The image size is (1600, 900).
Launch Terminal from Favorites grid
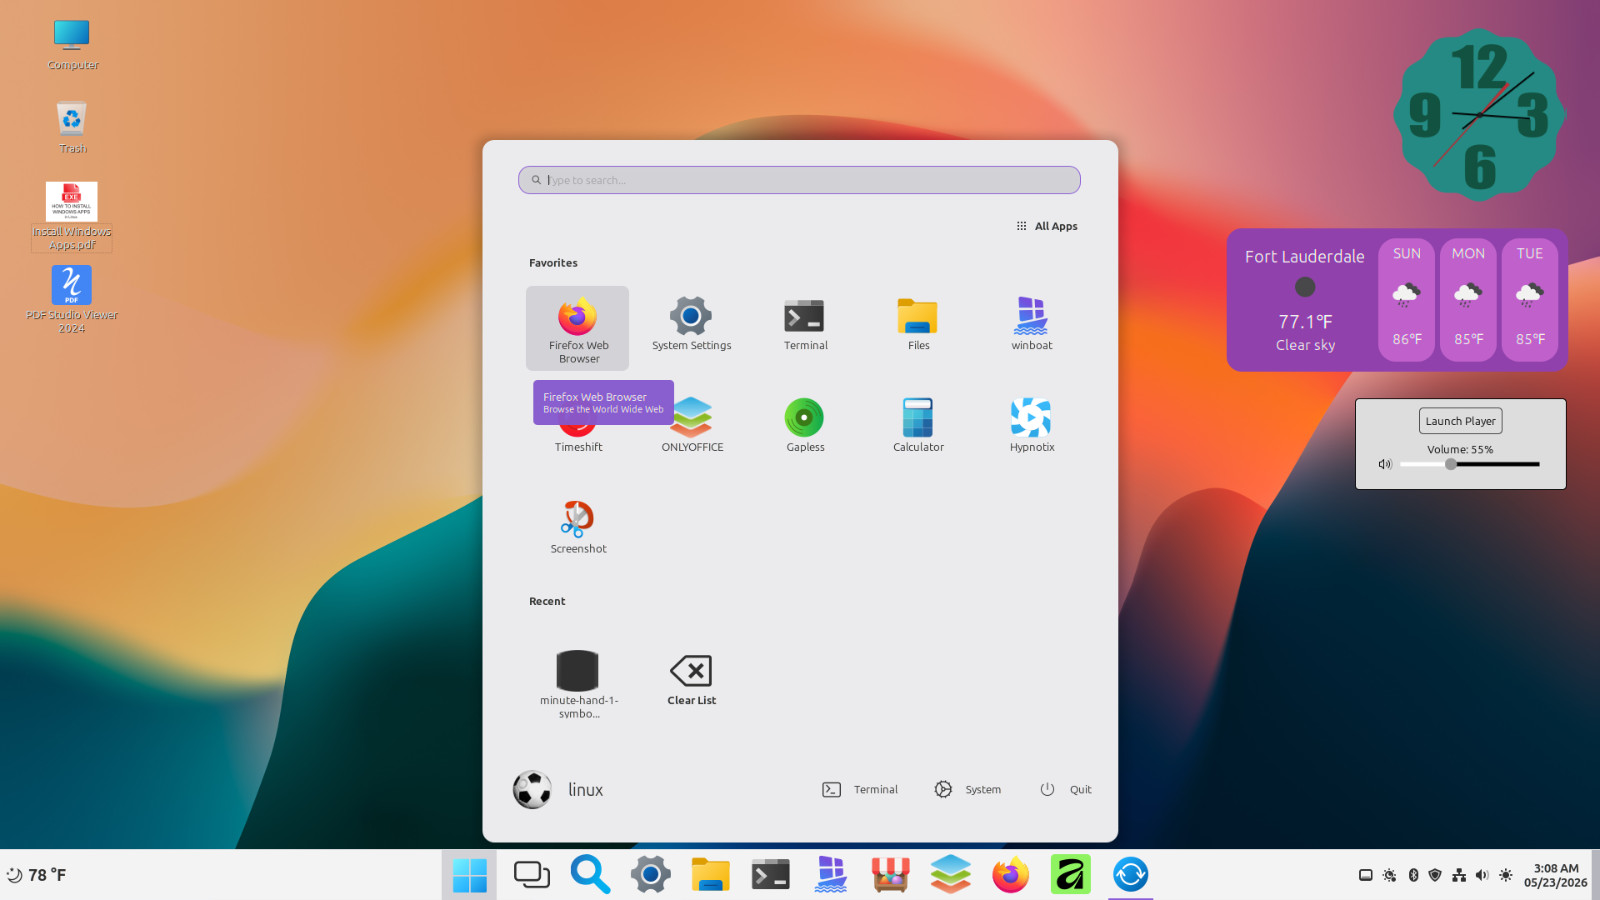tap(805, 323)
